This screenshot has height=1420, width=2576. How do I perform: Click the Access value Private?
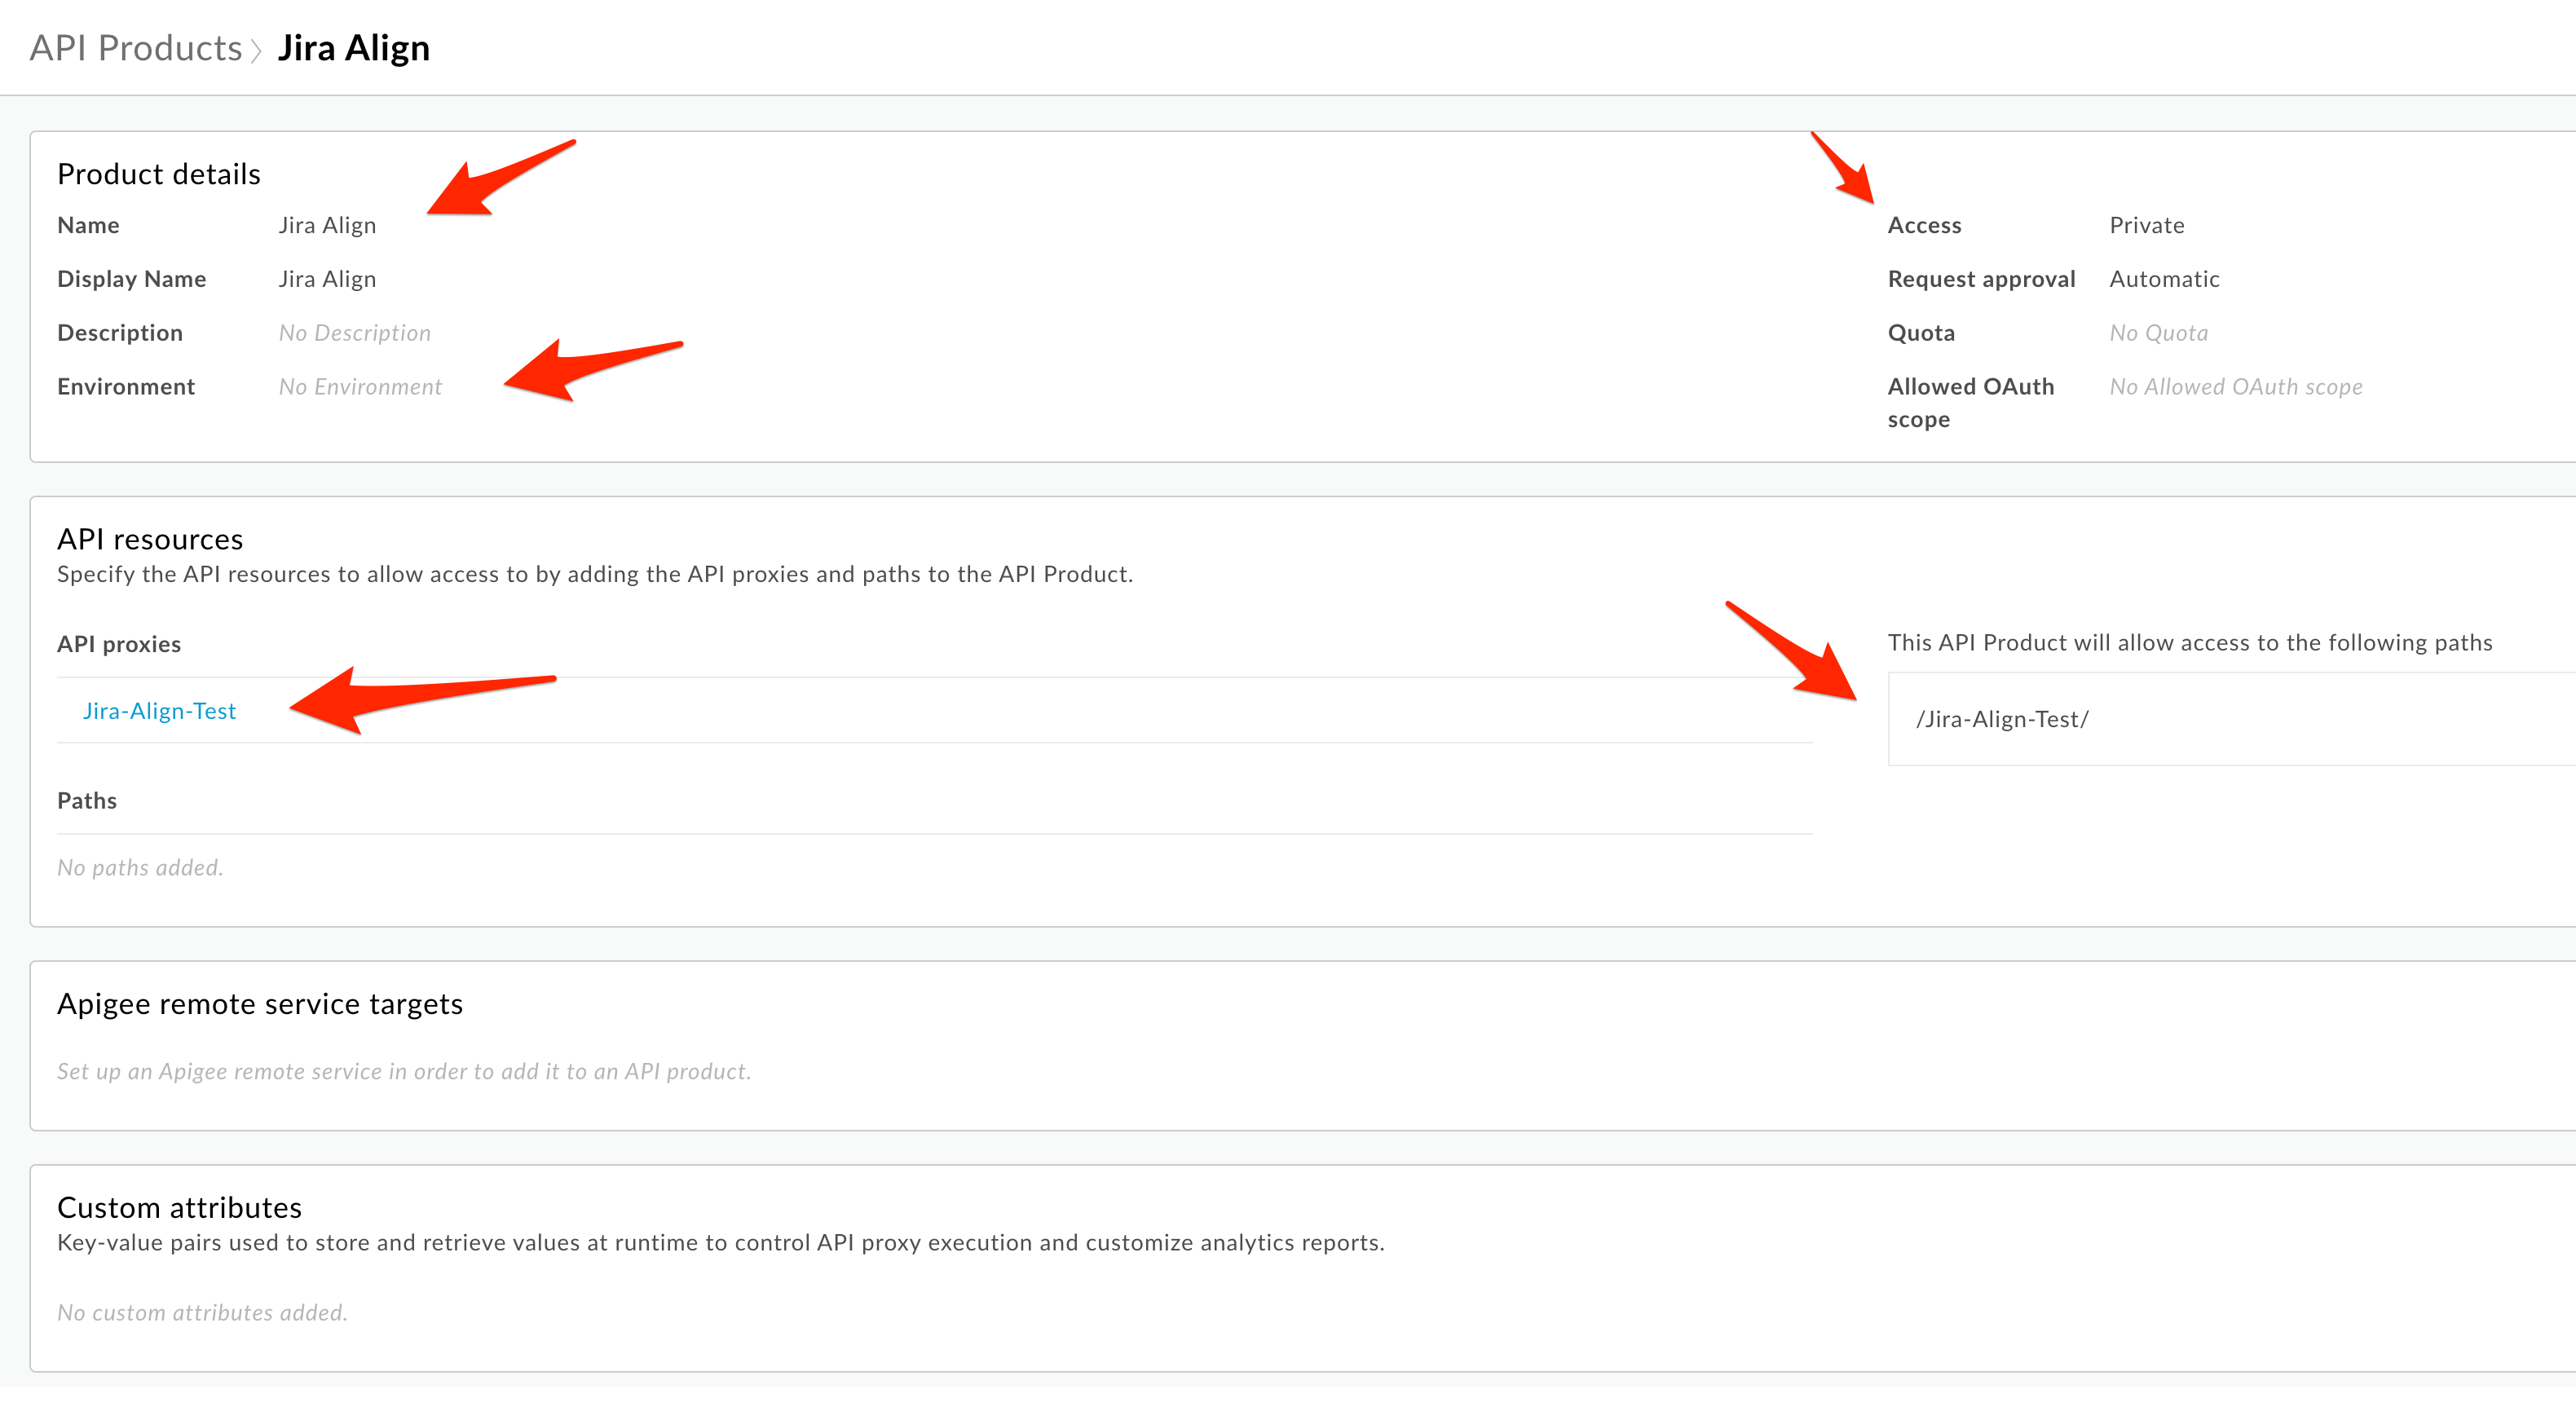click(x=2147, y=225)
